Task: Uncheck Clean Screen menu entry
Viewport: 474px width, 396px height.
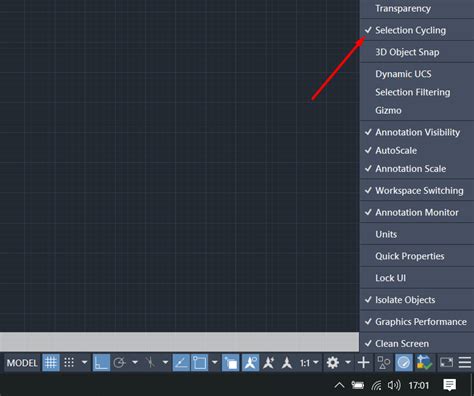Action: tap(417, 344)
